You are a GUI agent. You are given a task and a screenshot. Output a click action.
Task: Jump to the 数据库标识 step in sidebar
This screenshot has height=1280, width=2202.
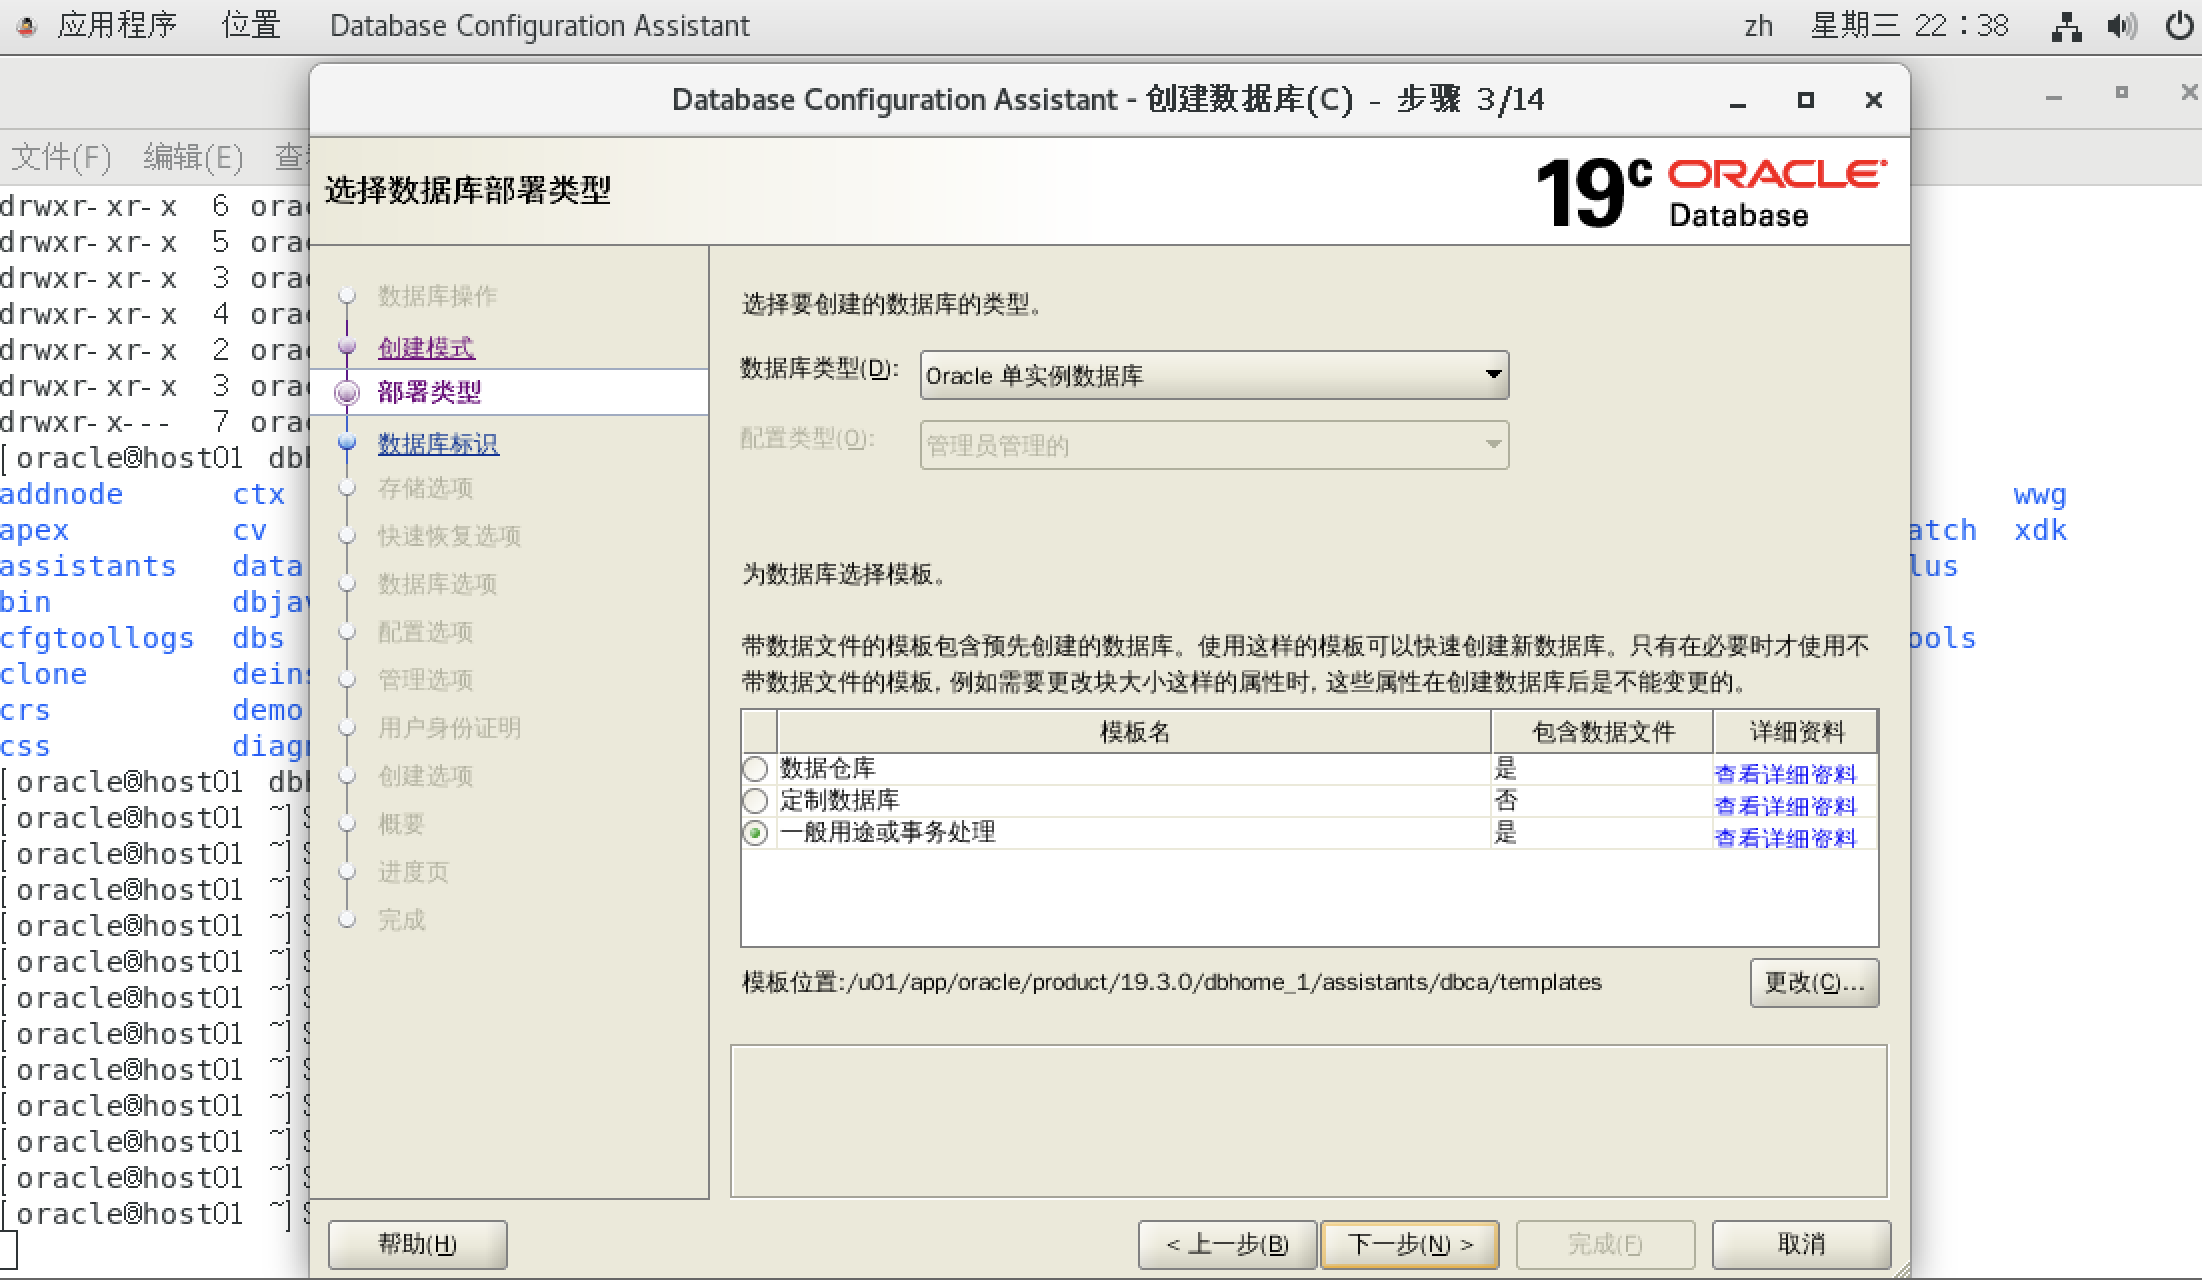437,444
